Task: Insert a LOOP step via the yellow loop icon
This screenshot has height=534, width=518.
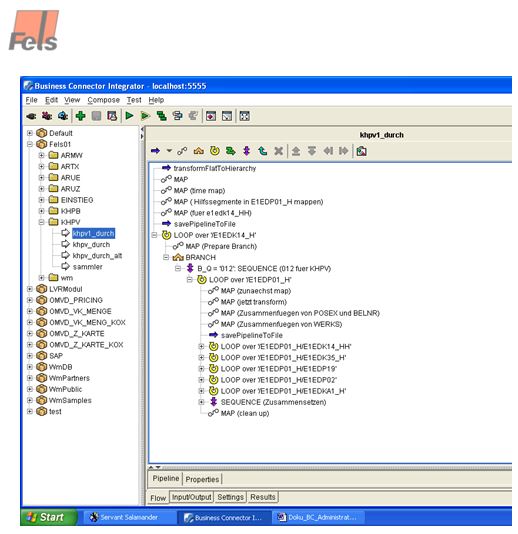Action: tap(215, 151)
